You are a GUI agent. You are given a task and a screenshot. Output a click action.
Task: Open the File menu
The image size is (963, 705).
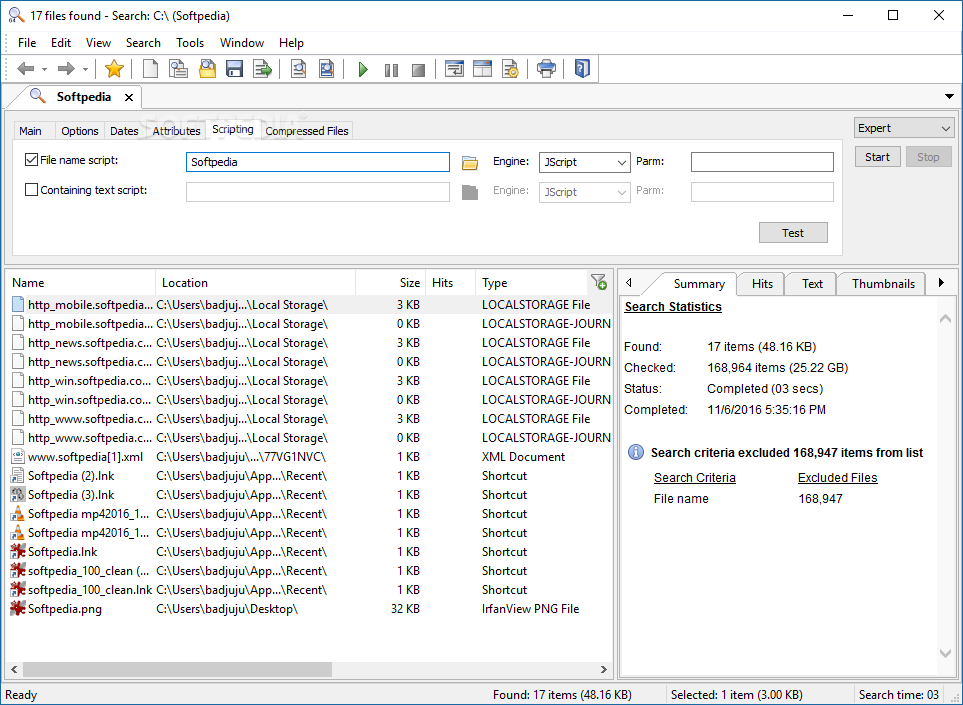(27, 43)
